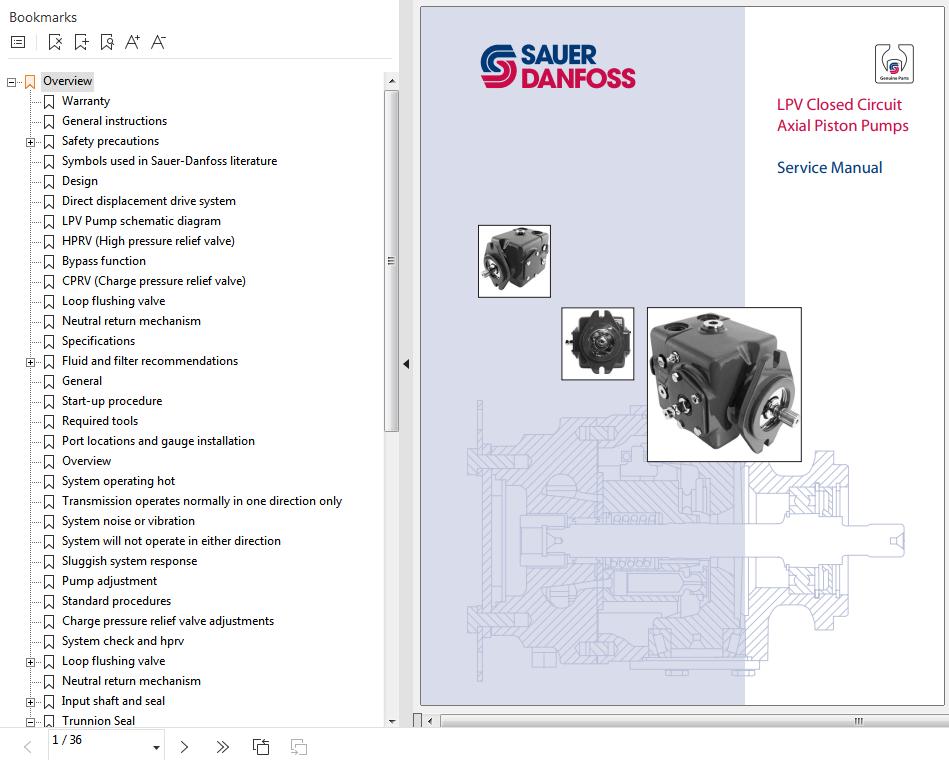949x760 pixels.
Task: Go to Pump adjustment bookmark
Action: point(109,581)
